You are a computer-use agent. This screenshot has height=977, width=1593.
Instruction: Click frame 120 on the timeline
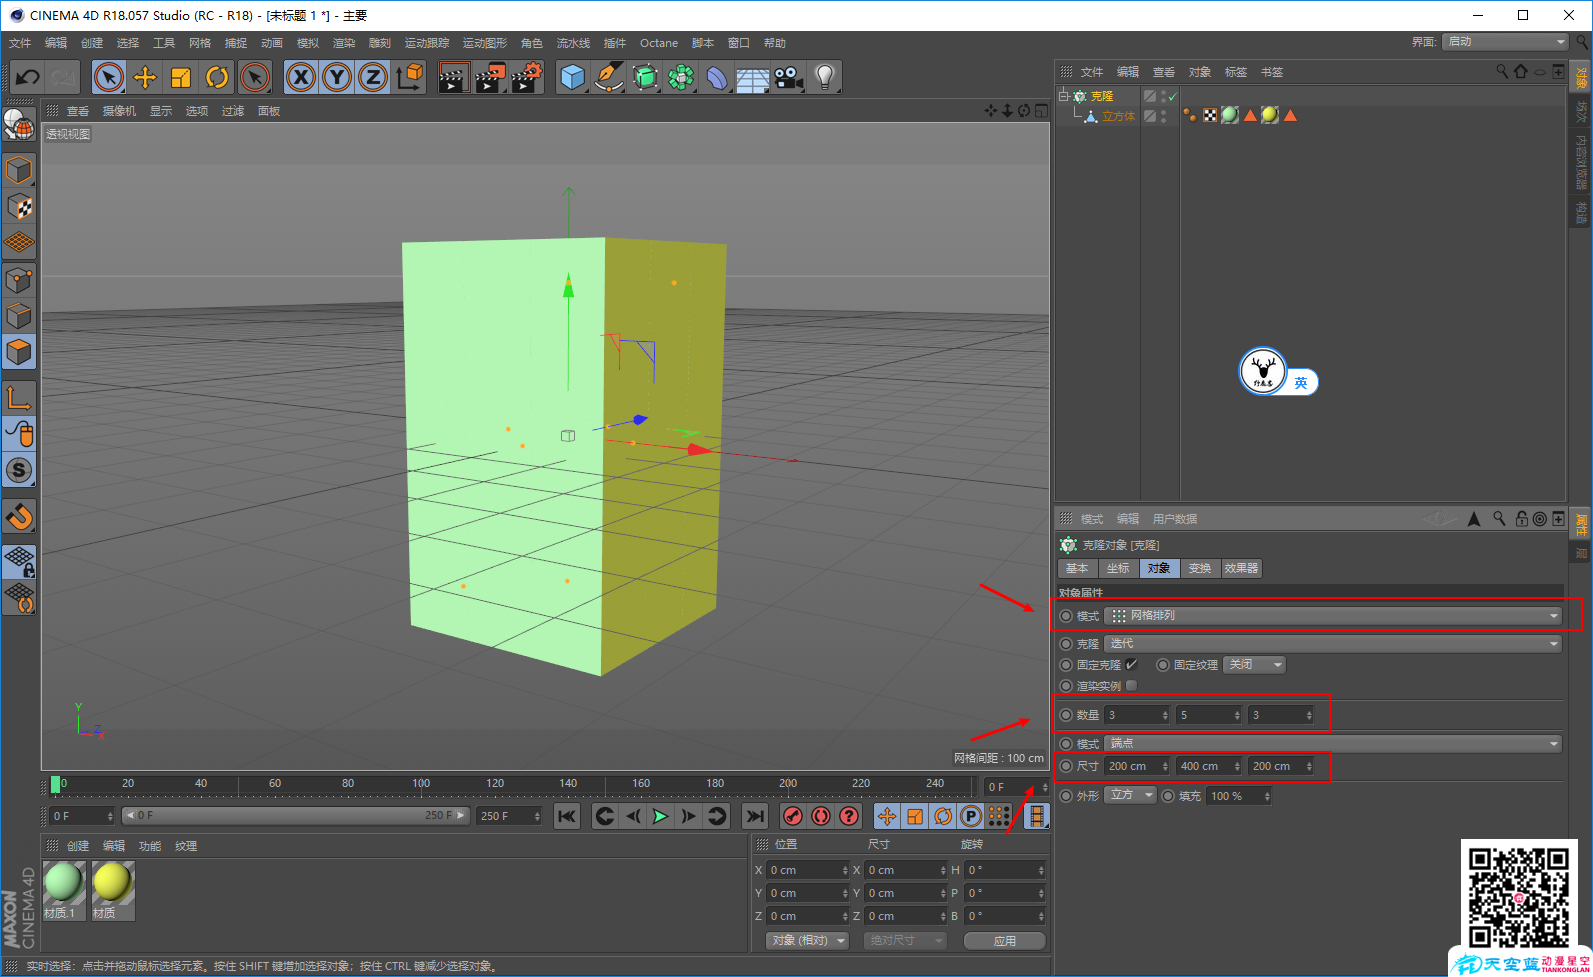[x=495, y=784]
